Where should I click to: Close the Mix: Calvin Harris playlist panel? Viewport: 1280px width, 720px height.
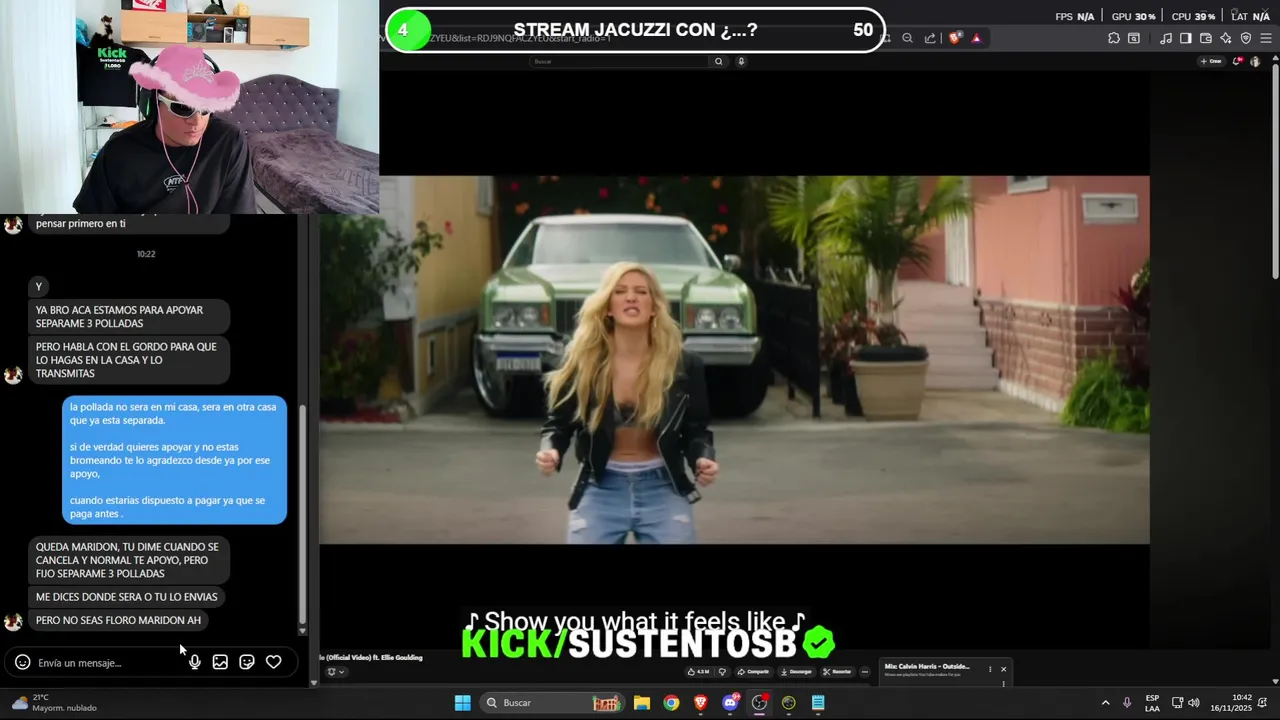tap(1003, 669)
